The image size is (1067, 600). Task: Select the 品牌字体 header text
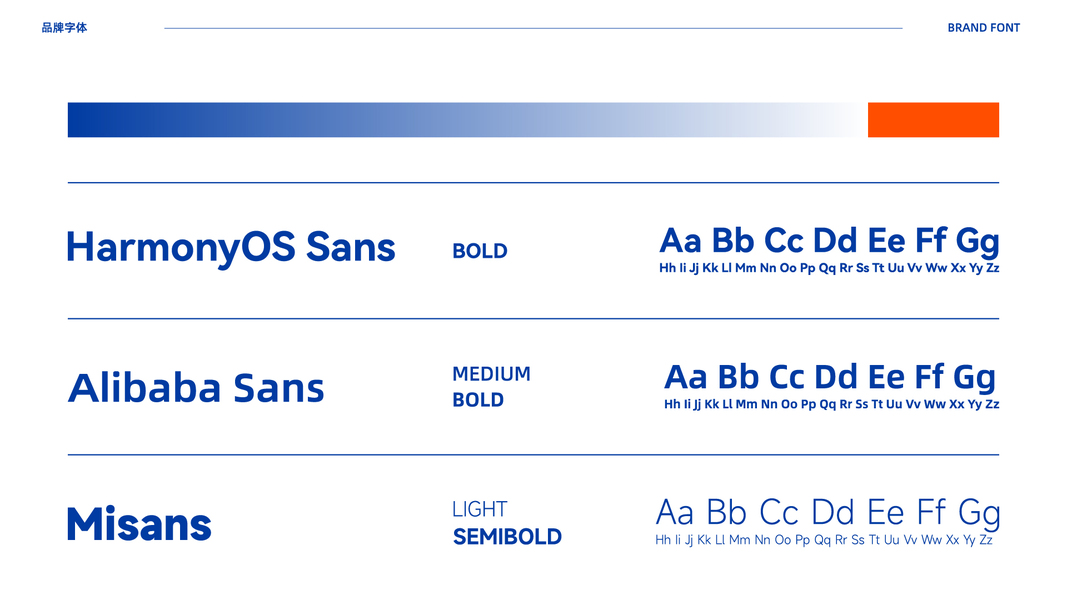coord(64,28)
